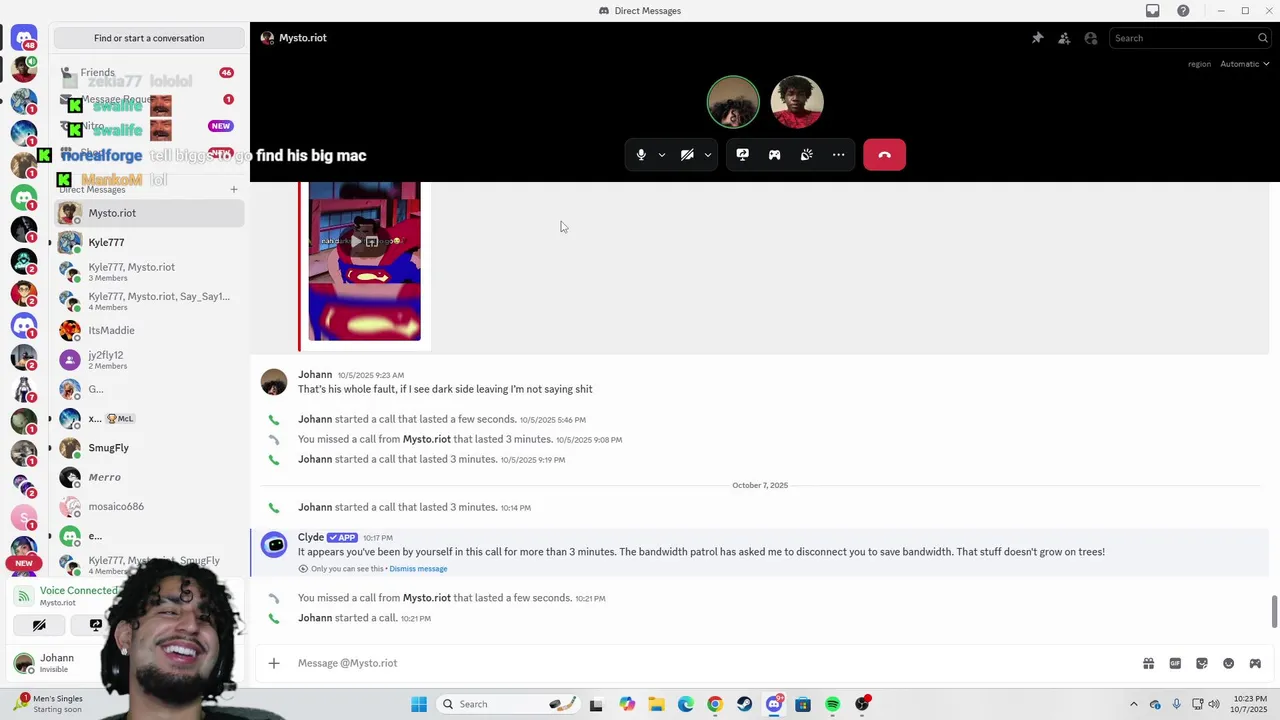Click the Dismiss message link
1280x720 pixels.
pos(418,569)
